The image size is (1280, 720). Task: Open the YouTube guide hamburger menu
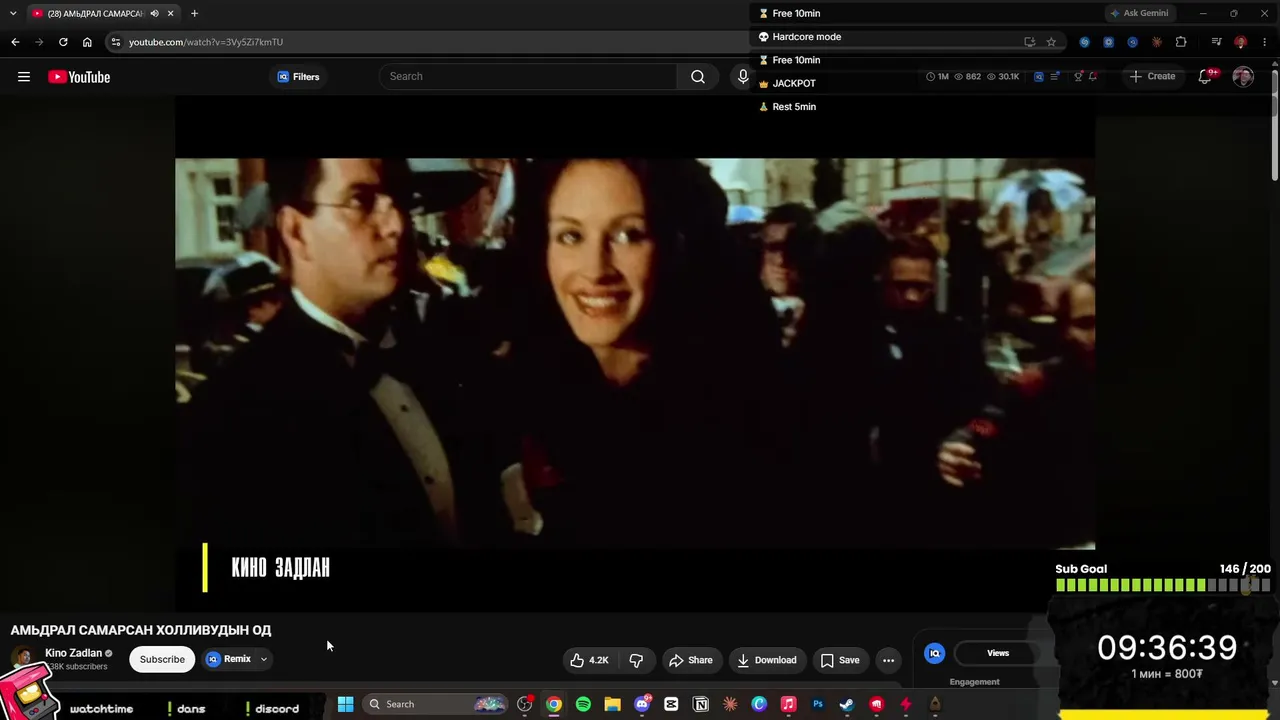tap(24, 77)
